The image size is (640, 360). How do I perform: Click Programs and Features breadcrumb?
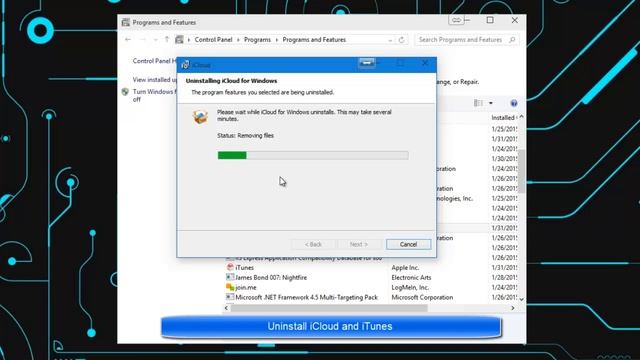click(314, 40)
